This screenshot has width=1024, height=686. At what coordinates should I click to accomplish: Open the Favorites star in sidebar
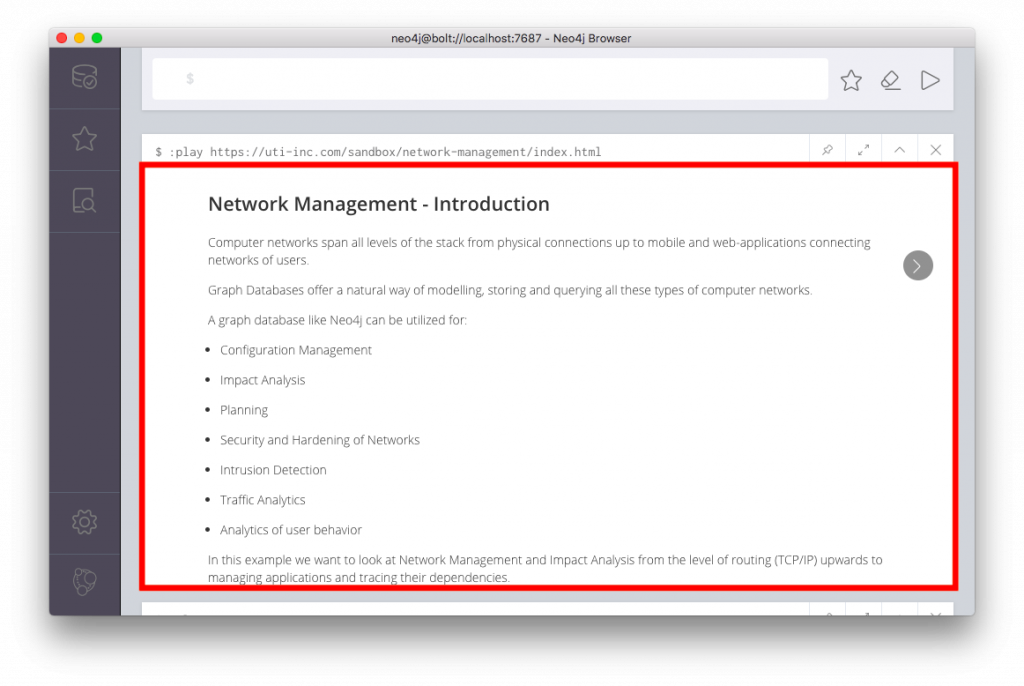(85, 139)
